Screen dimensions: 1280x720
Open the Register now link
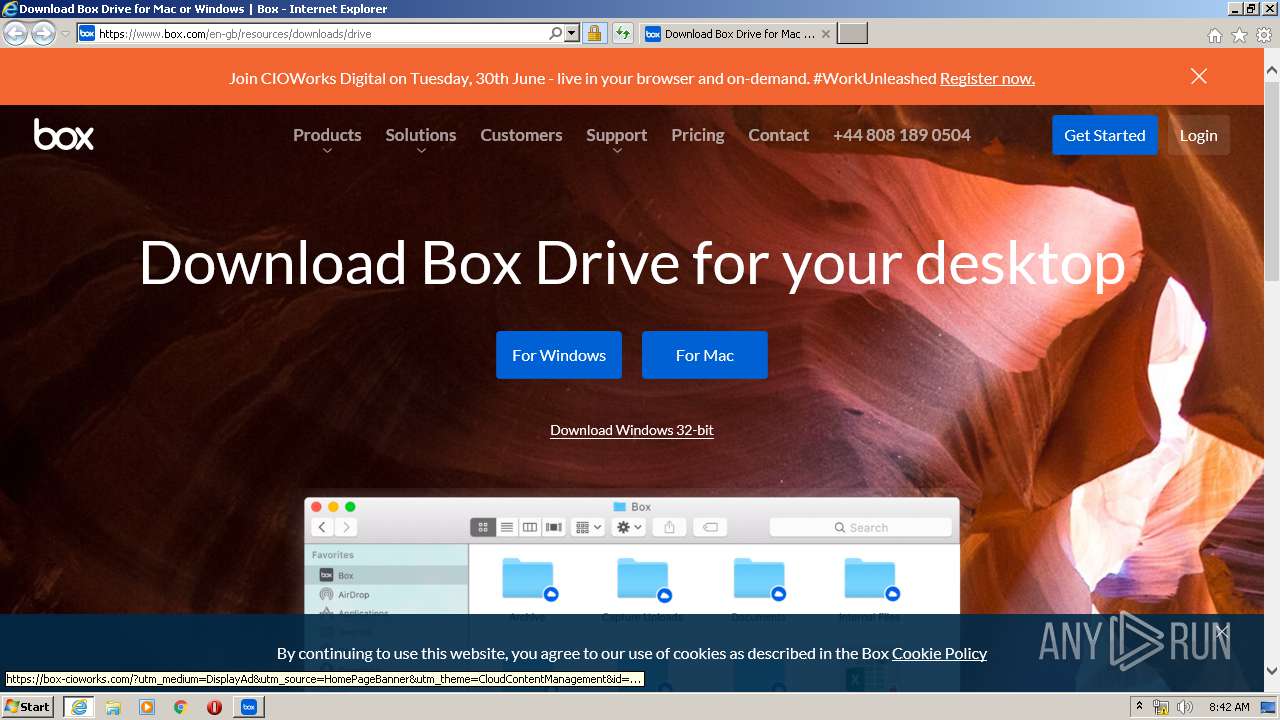coord(987,78)
